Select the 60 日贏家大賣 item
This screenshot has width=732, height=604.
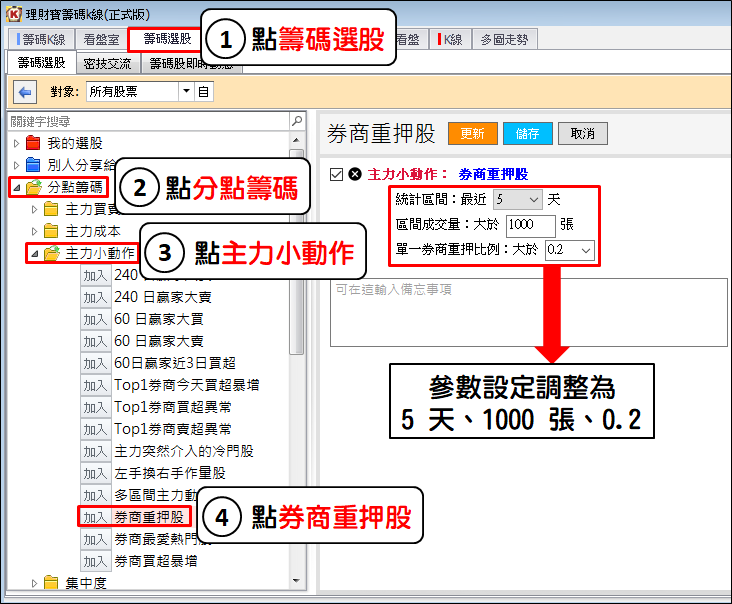159,341
